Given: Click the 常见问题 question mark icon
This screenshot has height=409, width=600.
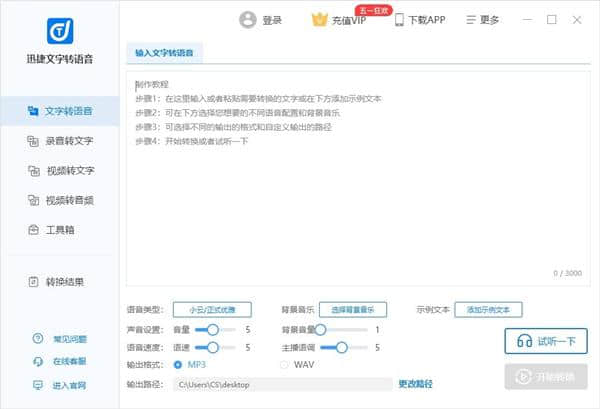Looking at the screenshot, I should point(38,338).
